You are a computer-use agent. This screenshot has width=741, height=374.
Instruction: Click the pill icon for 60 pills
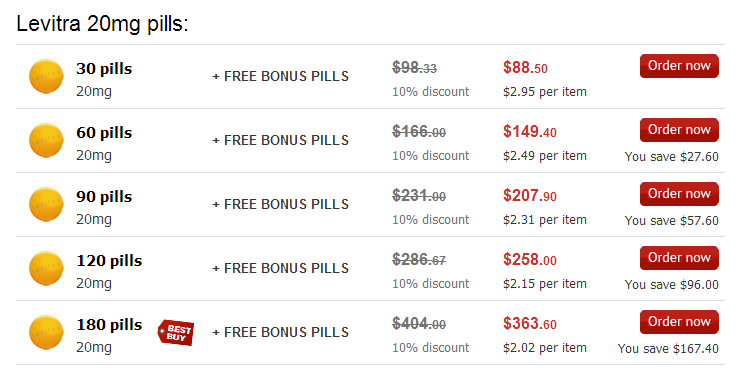coord(46,140)
